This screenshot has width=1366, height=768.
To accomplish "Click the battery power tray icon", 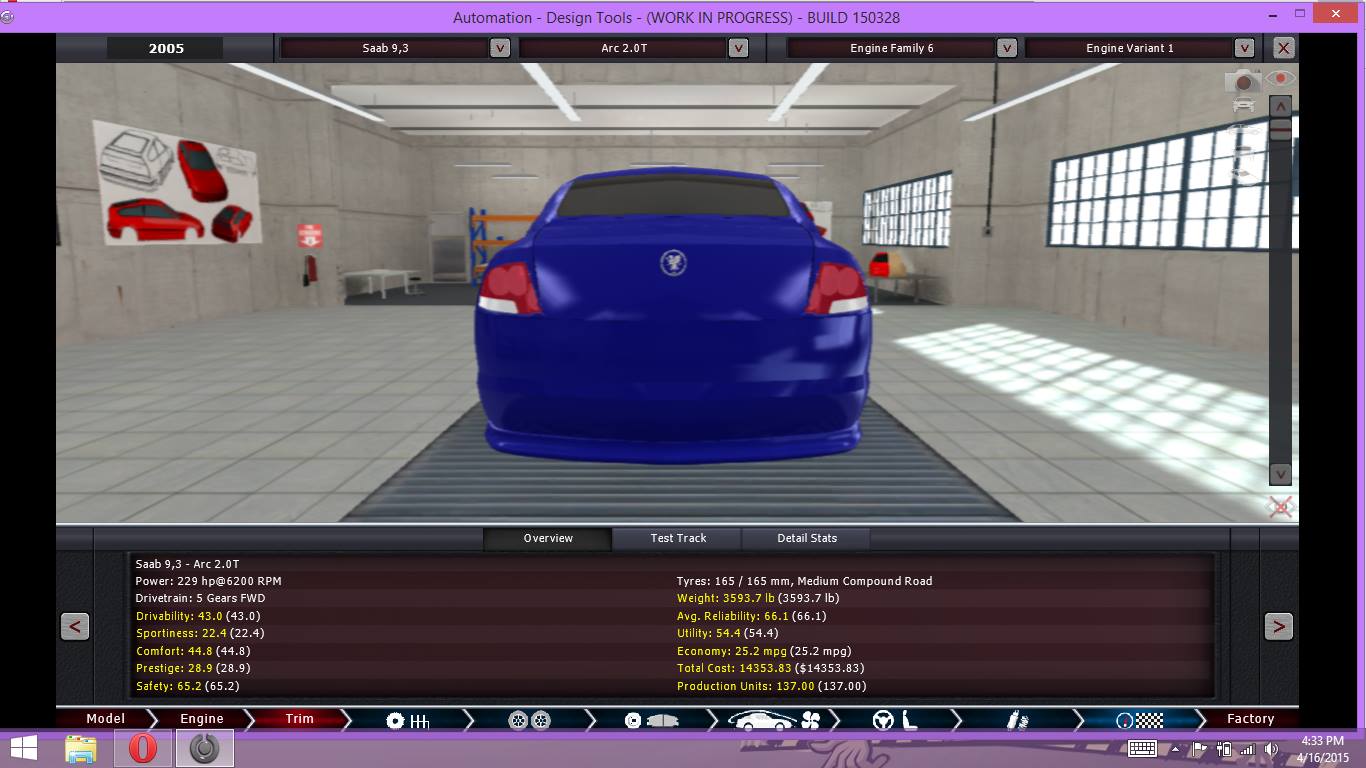I will tap(1224, 749).
